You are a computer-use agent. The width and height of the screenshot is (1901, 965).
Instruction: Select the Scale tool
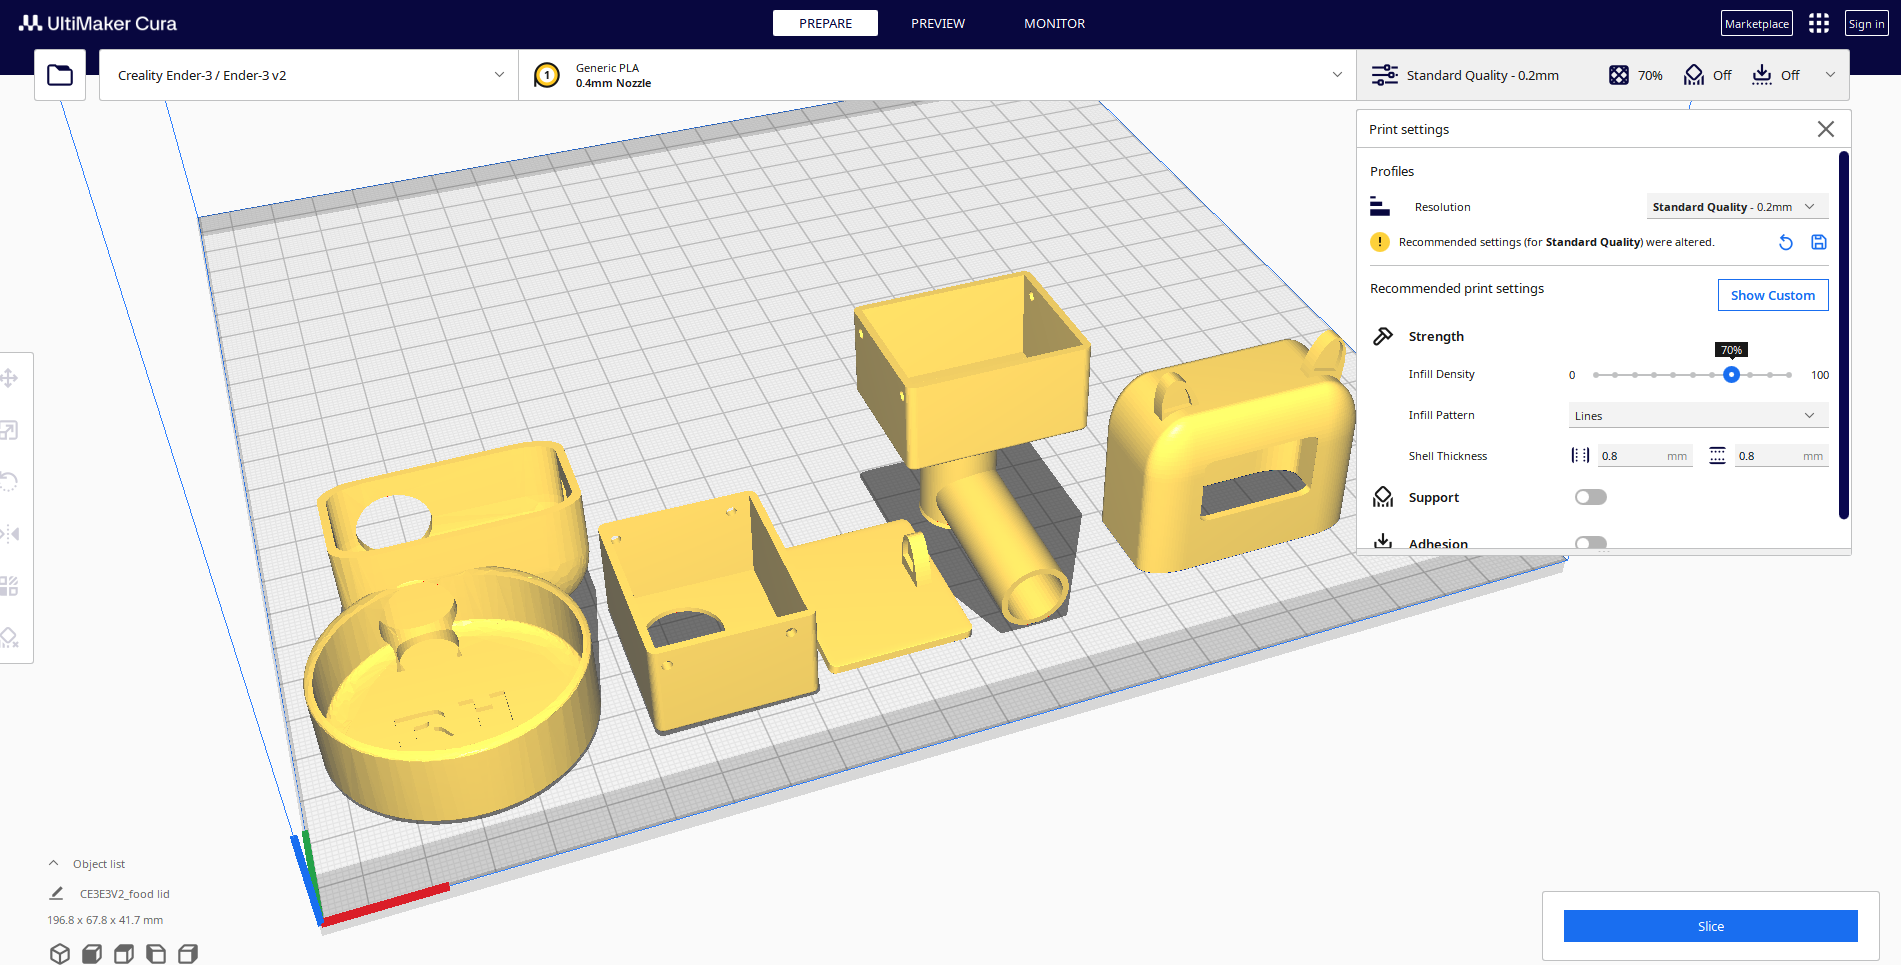click(9, 430)
